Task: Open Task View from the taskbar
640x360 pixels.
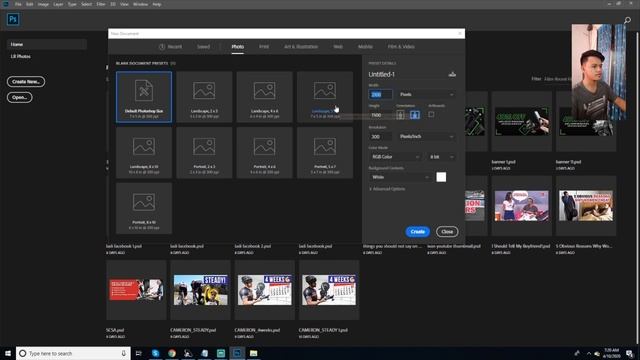Action: pos(138,353)
